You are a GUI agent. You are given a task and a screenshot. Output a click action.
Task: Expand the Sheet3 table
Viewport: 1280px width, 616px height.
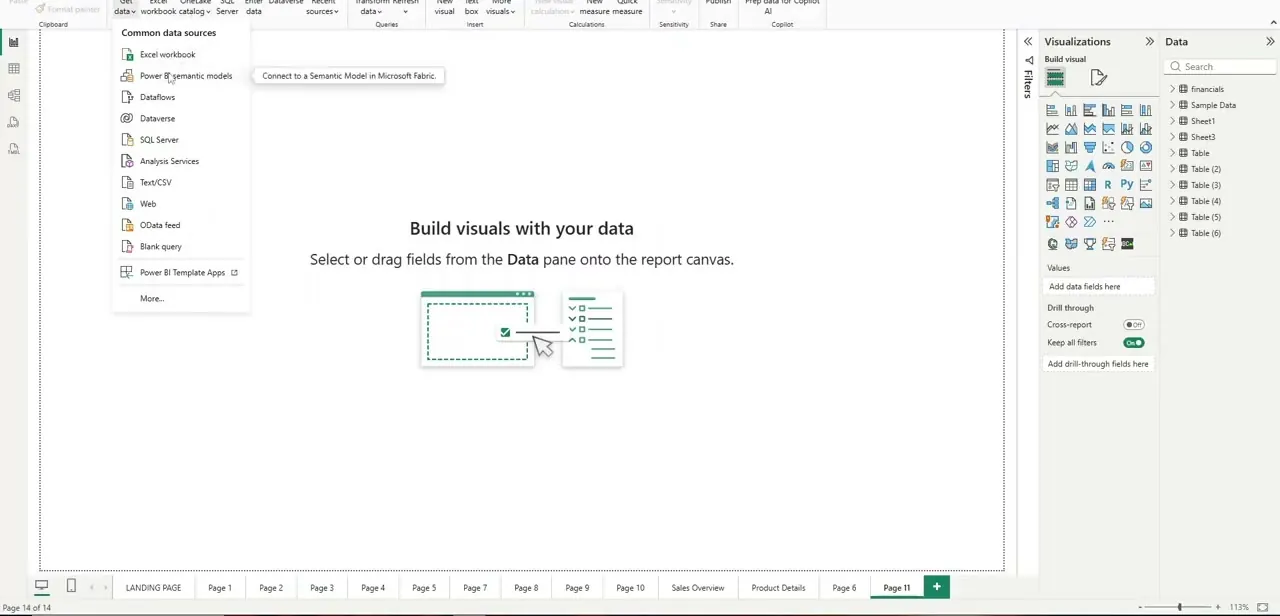click(x=1173, y=137)
